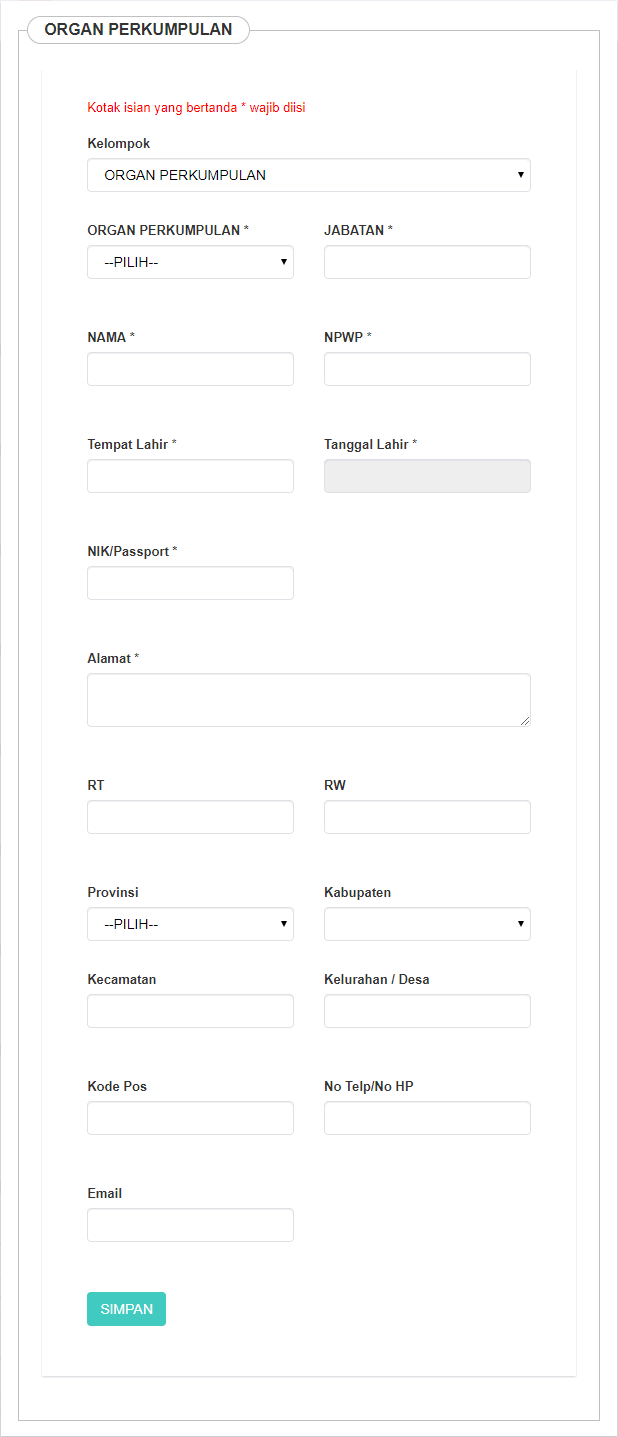The width and height of the screenshot is (618, 1437).
Task: Click the RT input field
Action: click(190, 817)
